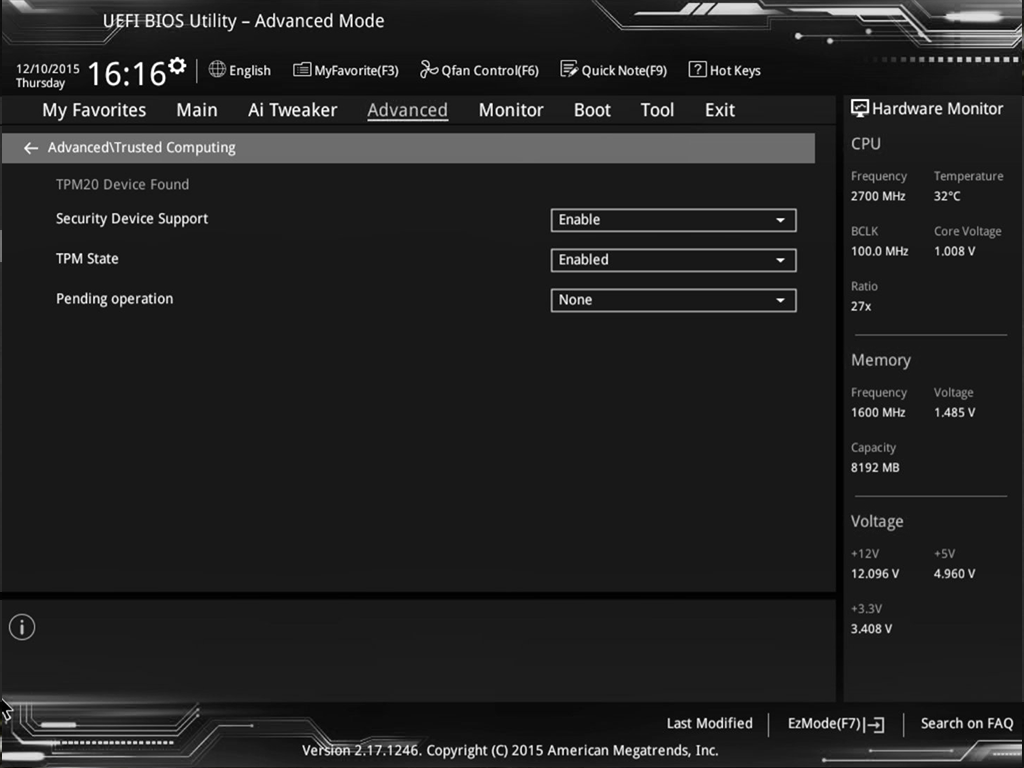This screenshot has width=1024, height=768.
Task: Click the info circle icon
Action: (22, 628)
